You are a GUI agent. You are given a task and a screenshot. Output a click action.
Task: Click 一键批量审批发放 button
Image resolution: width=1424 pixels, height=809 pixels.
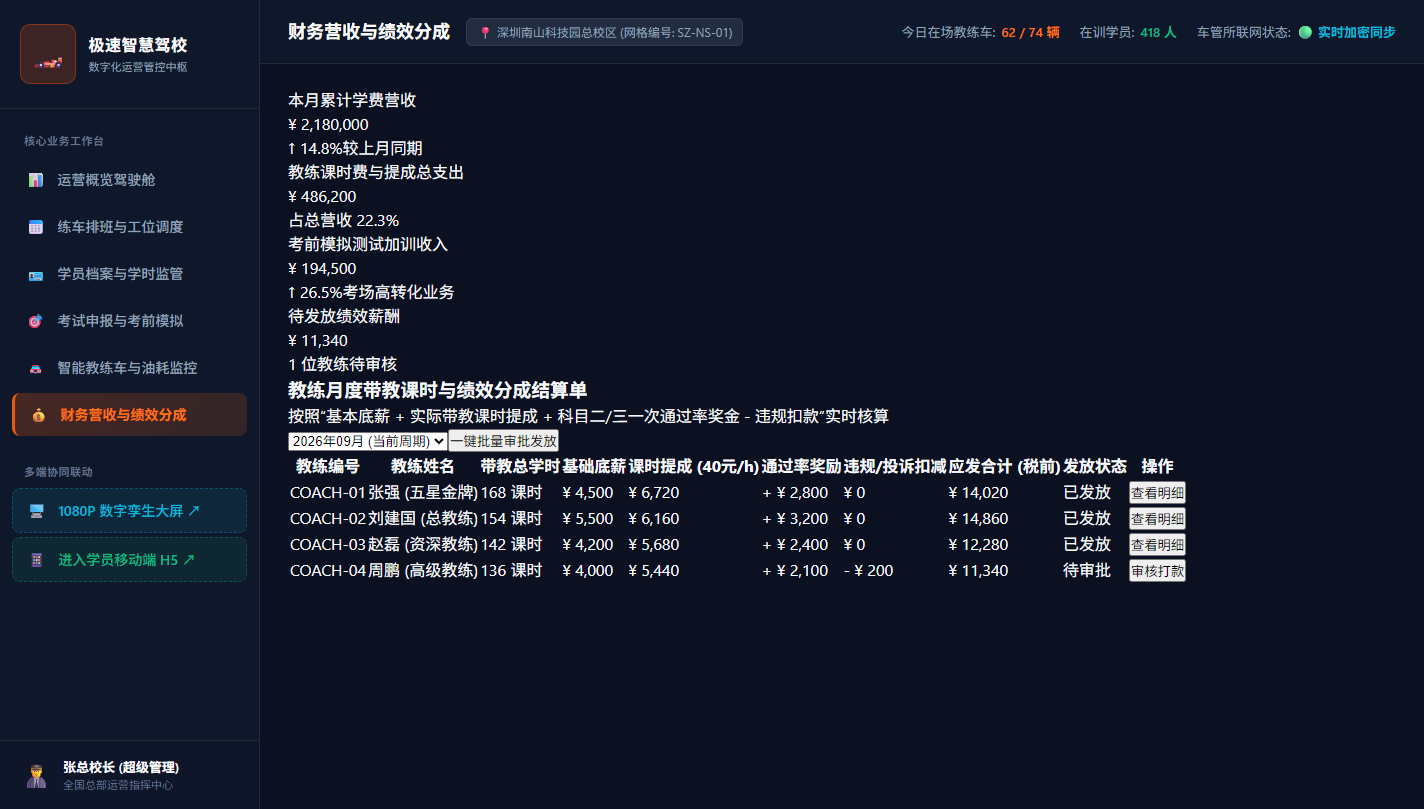[x=503, y=441]
